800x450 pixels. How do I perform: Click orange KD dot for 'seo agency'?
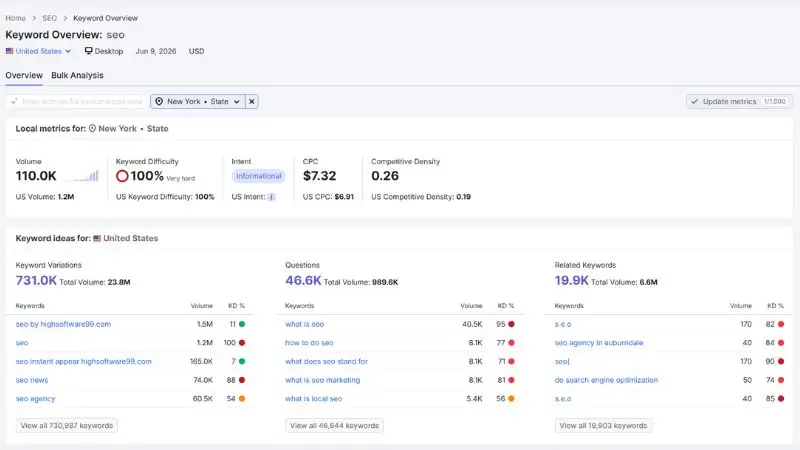click(242, 398)
